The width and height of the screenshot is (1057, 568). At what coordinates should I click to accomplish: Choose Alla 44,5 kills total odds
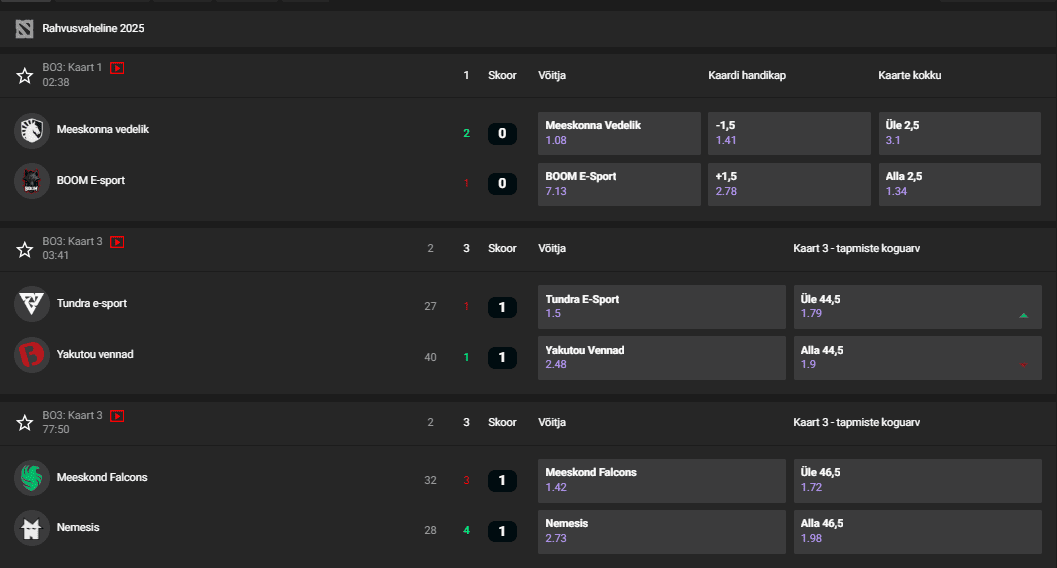pos(917,358)
